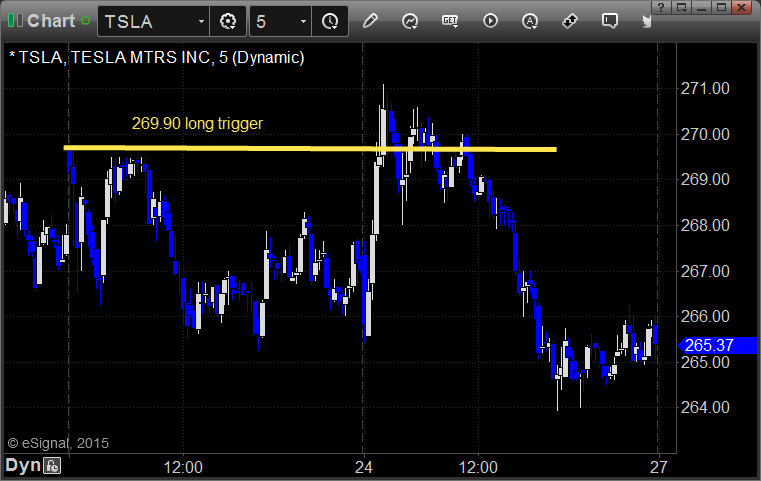761x481 pixels.
Task: Click the 269.90 long trigger text label
Action: click(x=197, y=123)
